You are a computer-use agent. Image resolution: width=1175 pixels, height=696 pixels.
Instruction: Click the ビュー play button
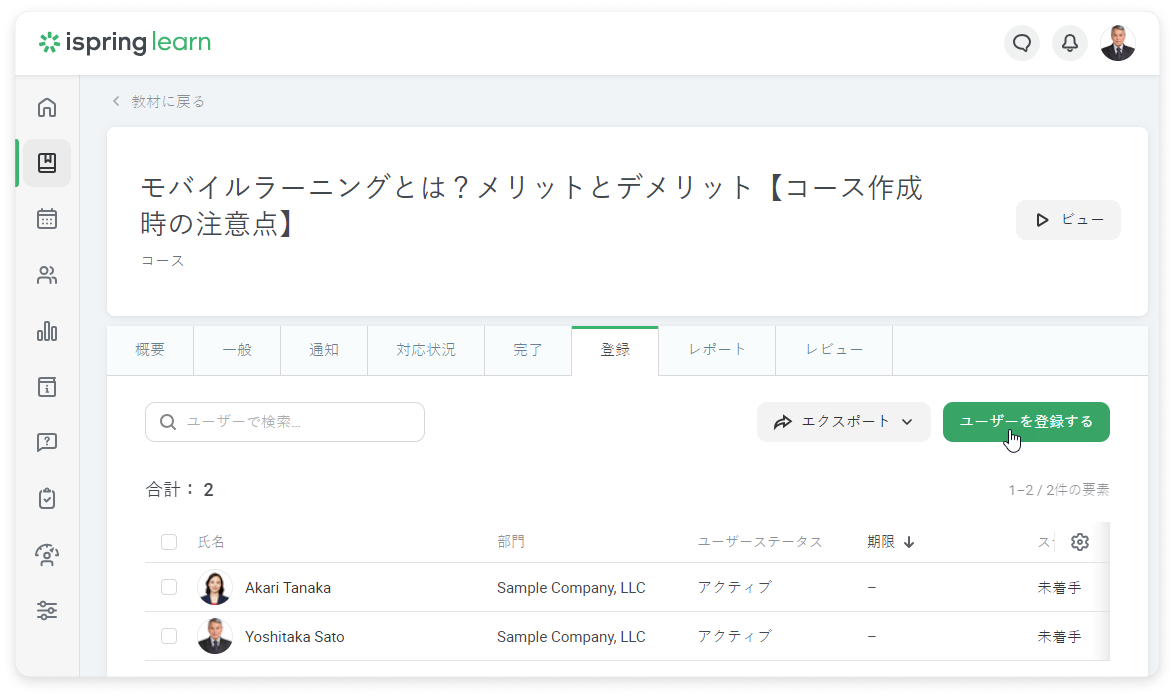[x=1068, y=220]
